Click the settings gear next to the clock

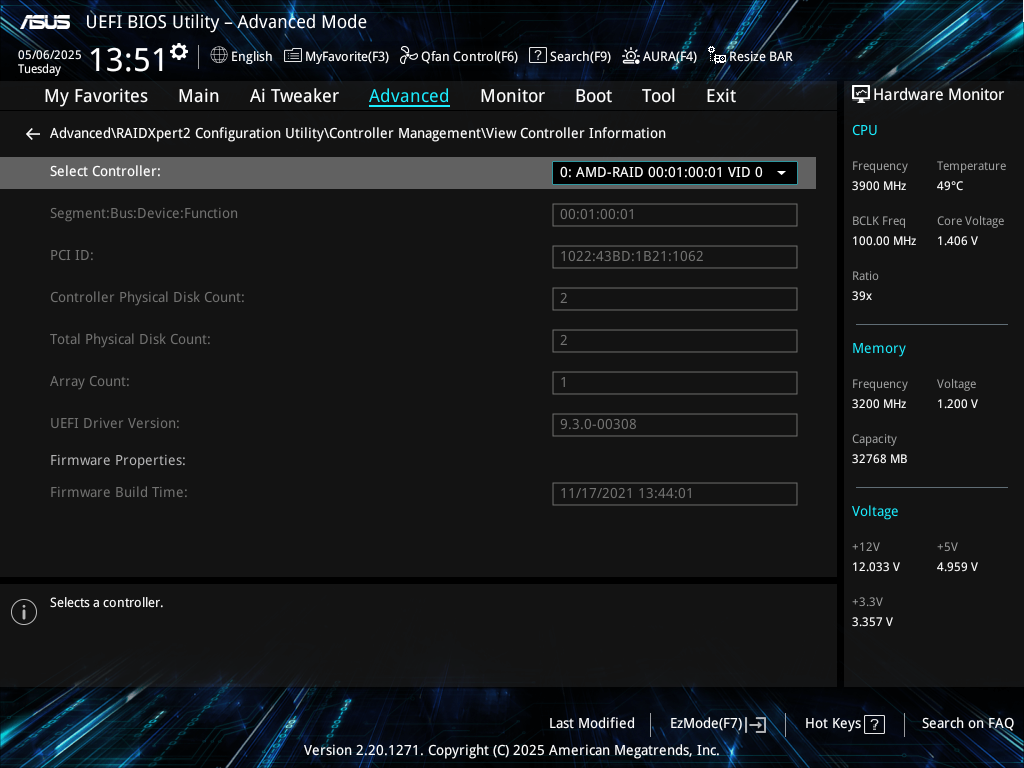tap(179, 52)
